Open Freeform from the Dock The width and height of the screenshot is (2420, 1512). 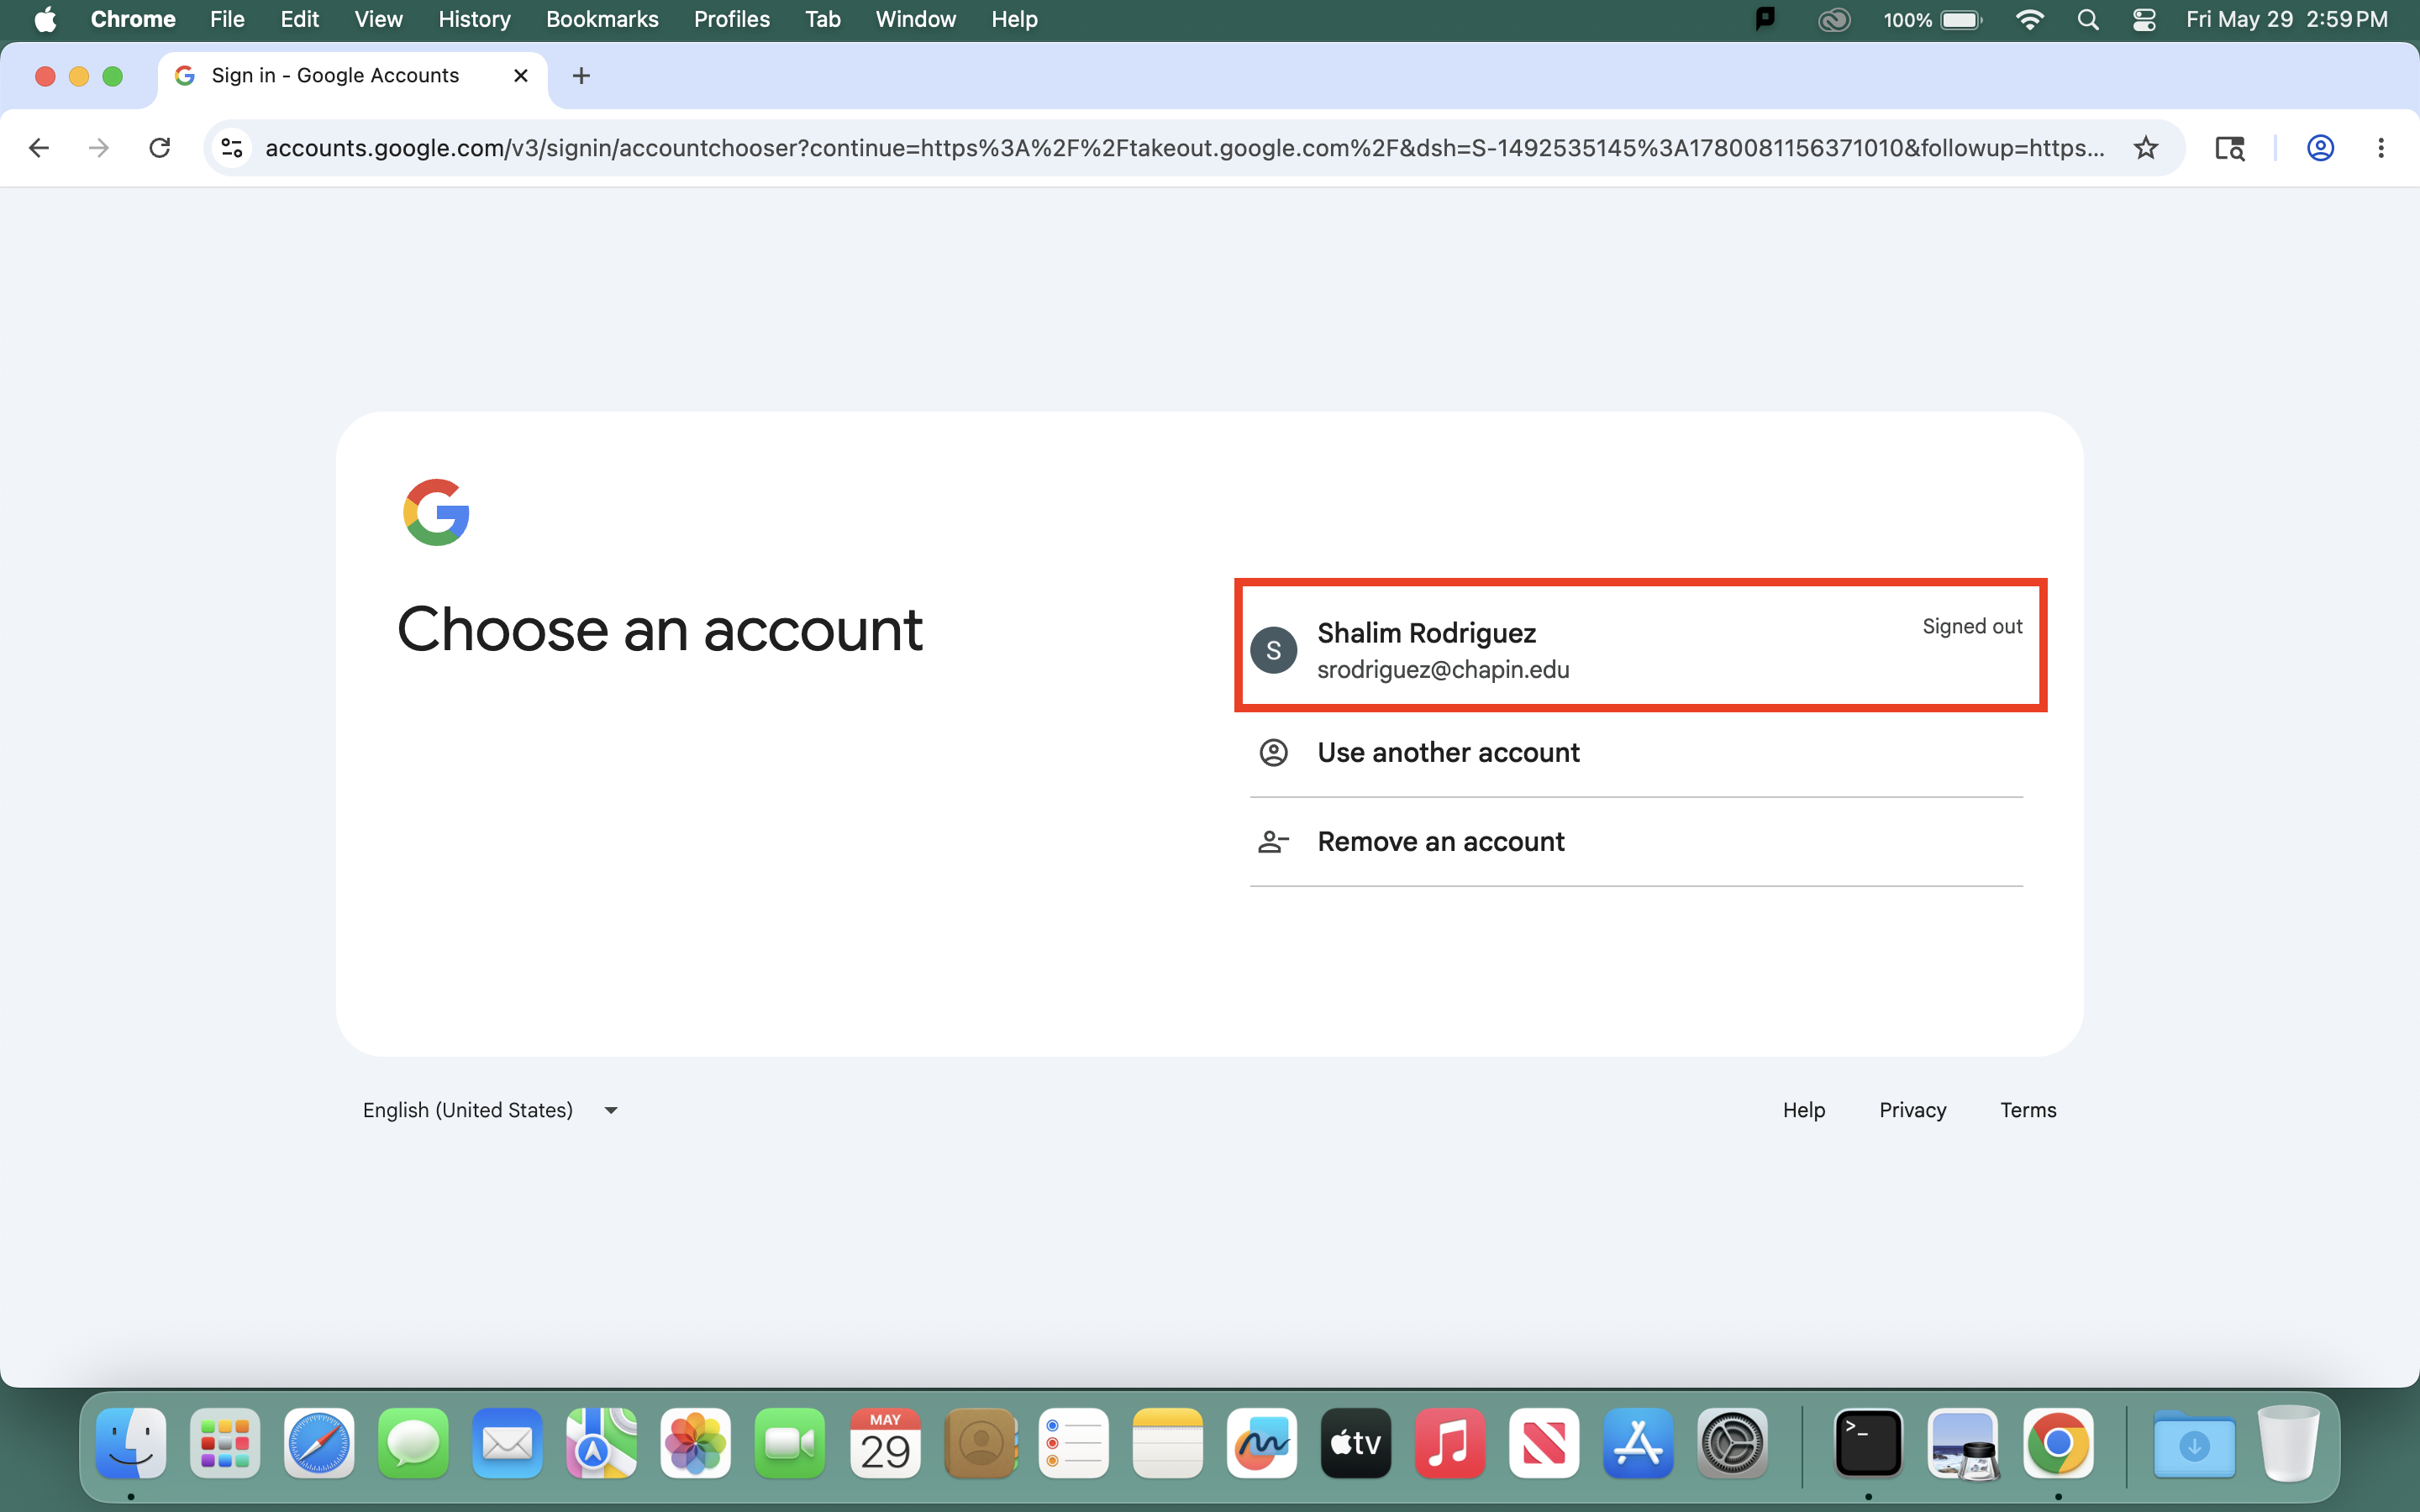click(1261, 1443)
